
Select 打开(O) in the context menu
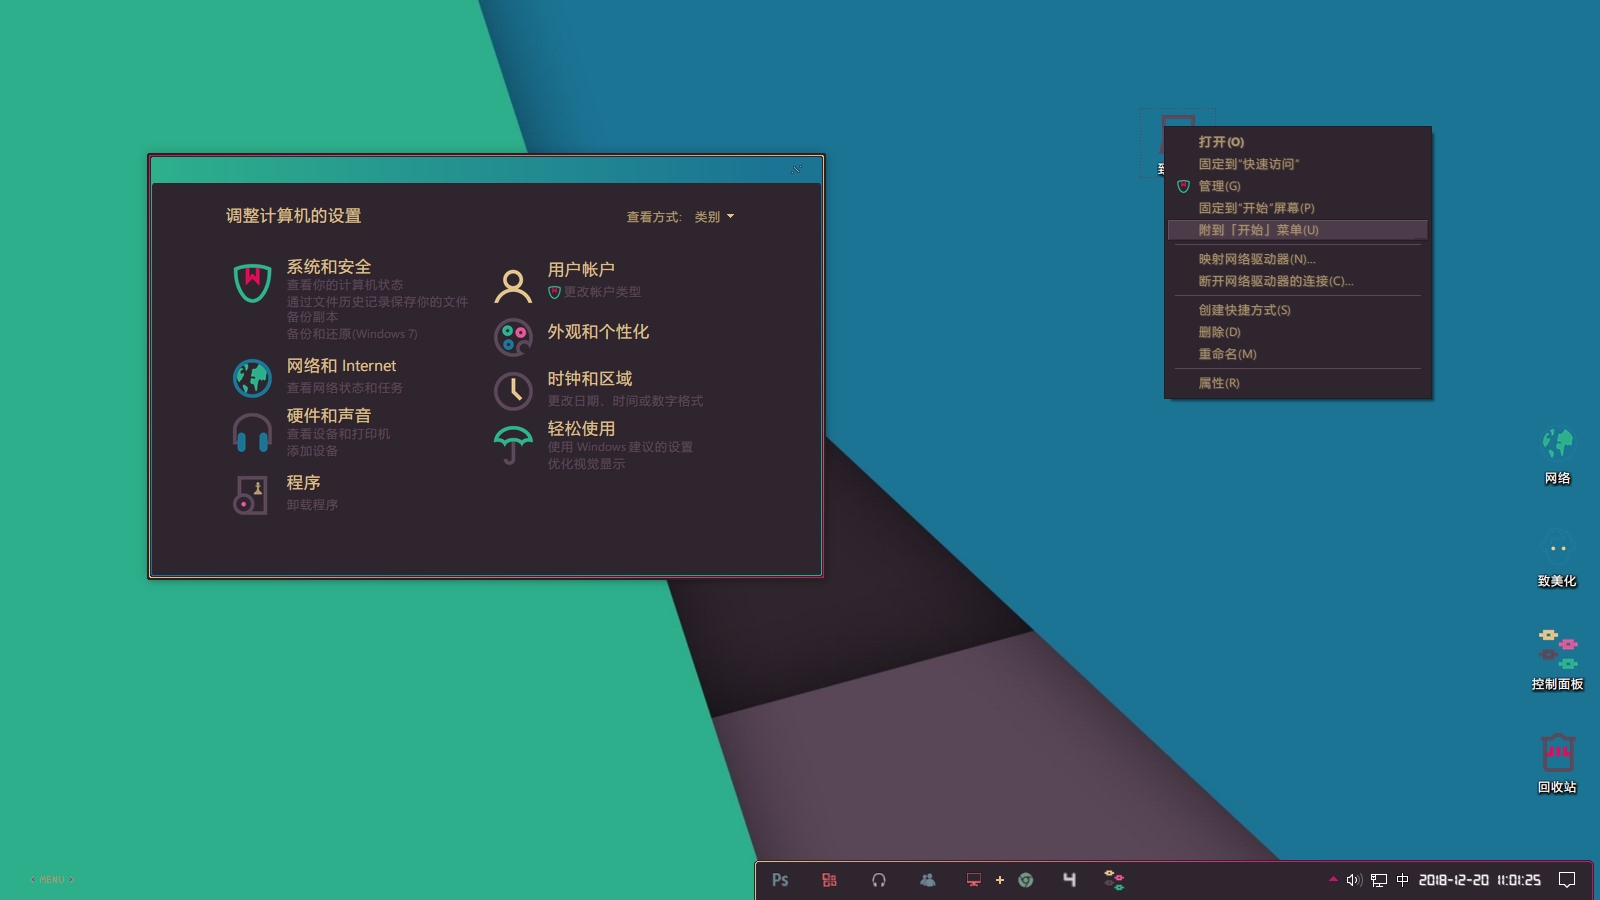click(1221, 142)
